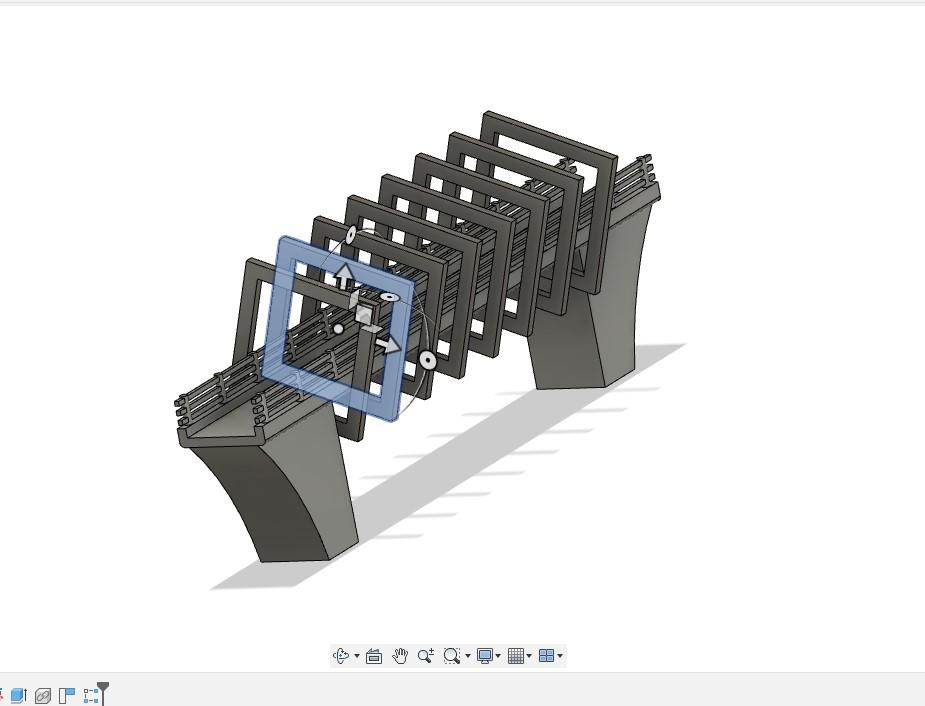Click the blue extrude feature icon in the timeline
Screen dimensions: 925x706
pyautogui.click(x=18, y=693)
